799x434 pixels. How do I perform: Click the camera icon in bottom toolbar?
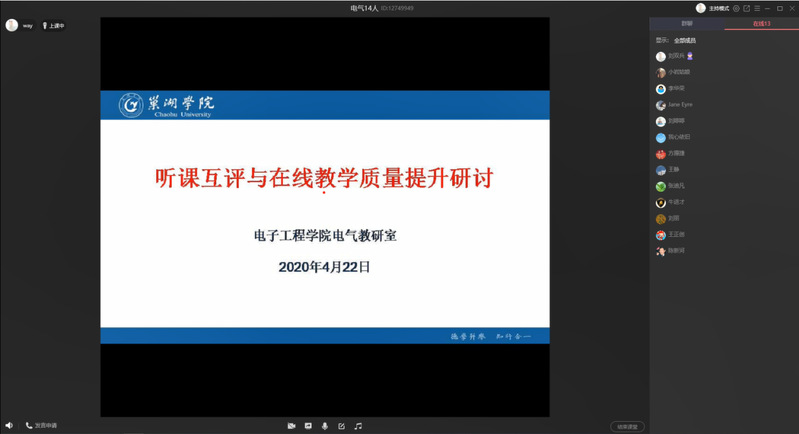click(x=291, y=426)
